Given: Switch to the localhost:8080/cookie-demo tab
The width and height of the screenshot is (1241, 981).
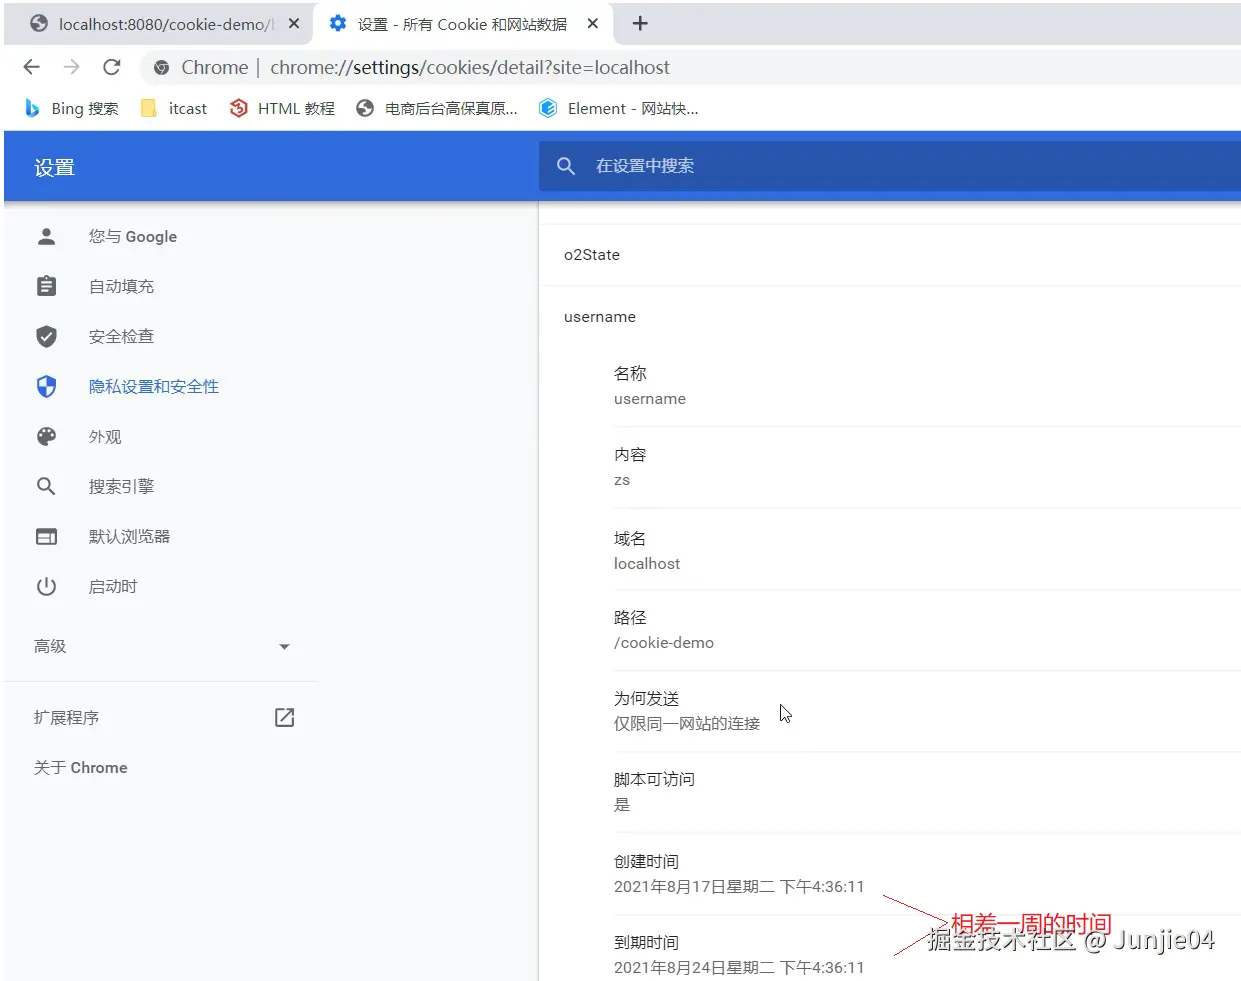Looking at the screenshot, I should (x=160, y=23).
